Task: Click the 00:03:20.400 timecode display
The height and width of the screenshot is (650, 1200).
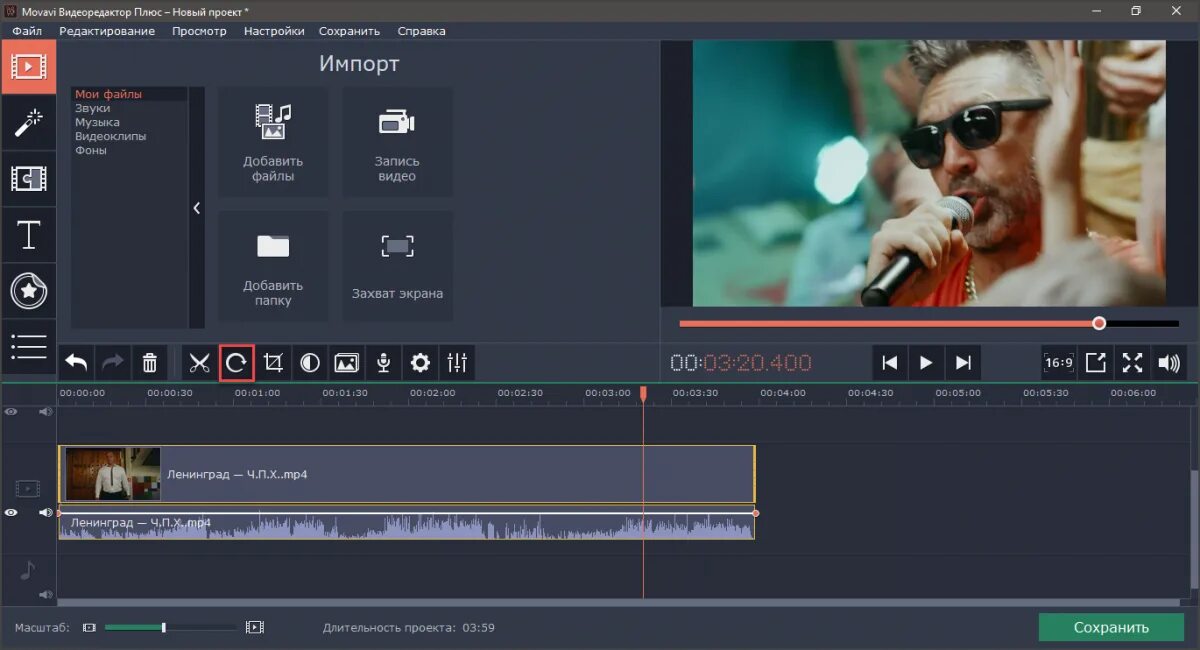Action: coord(741,362)
